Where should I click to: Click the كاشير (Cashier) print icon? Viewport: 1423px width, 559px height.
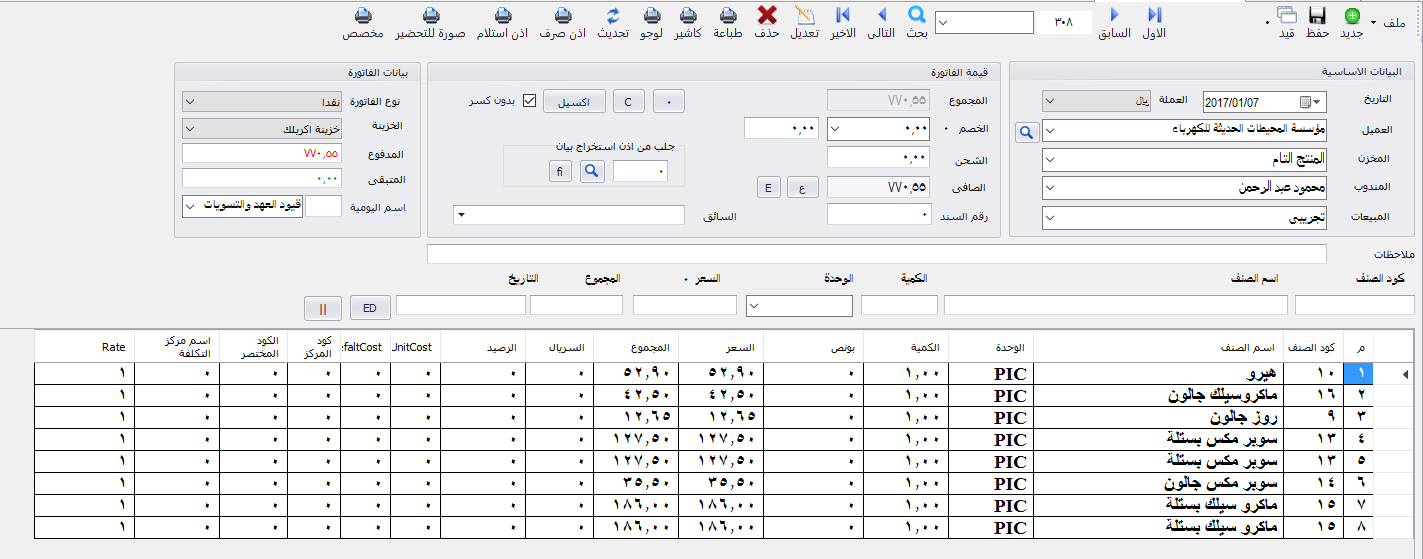[689, 15]
